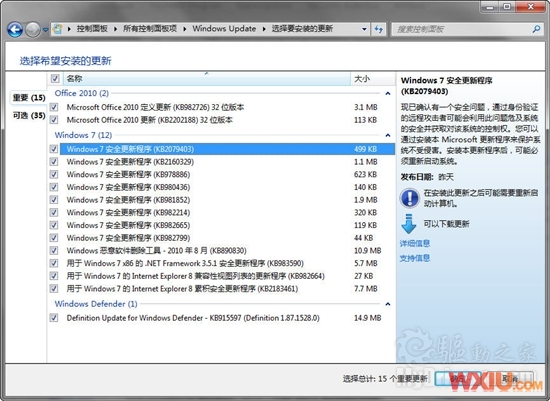Click the search magnifier icon
550x401 pixels.
(x=536, y=29)
